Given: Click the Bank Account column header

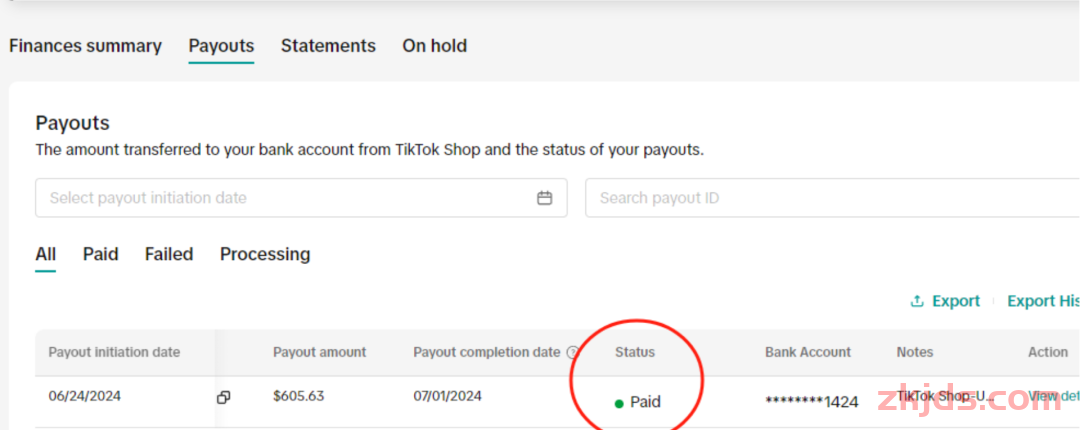Looking at the screenshot, I should click(808, 352).
